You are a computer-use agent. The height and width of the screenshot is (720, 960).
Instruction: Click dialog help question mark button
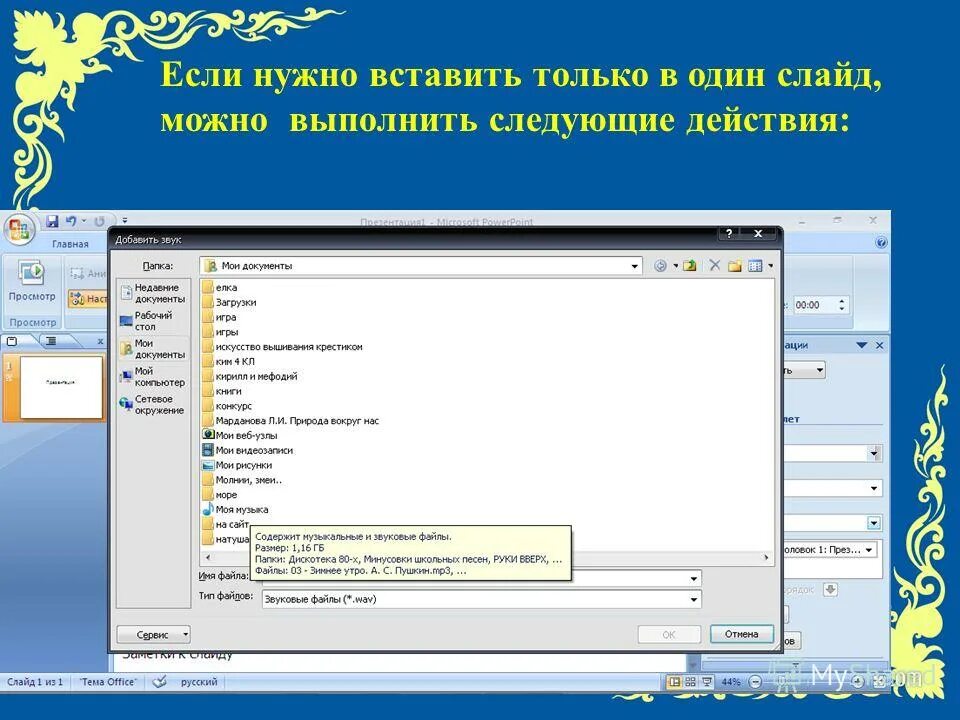click(x=729, y=233)
